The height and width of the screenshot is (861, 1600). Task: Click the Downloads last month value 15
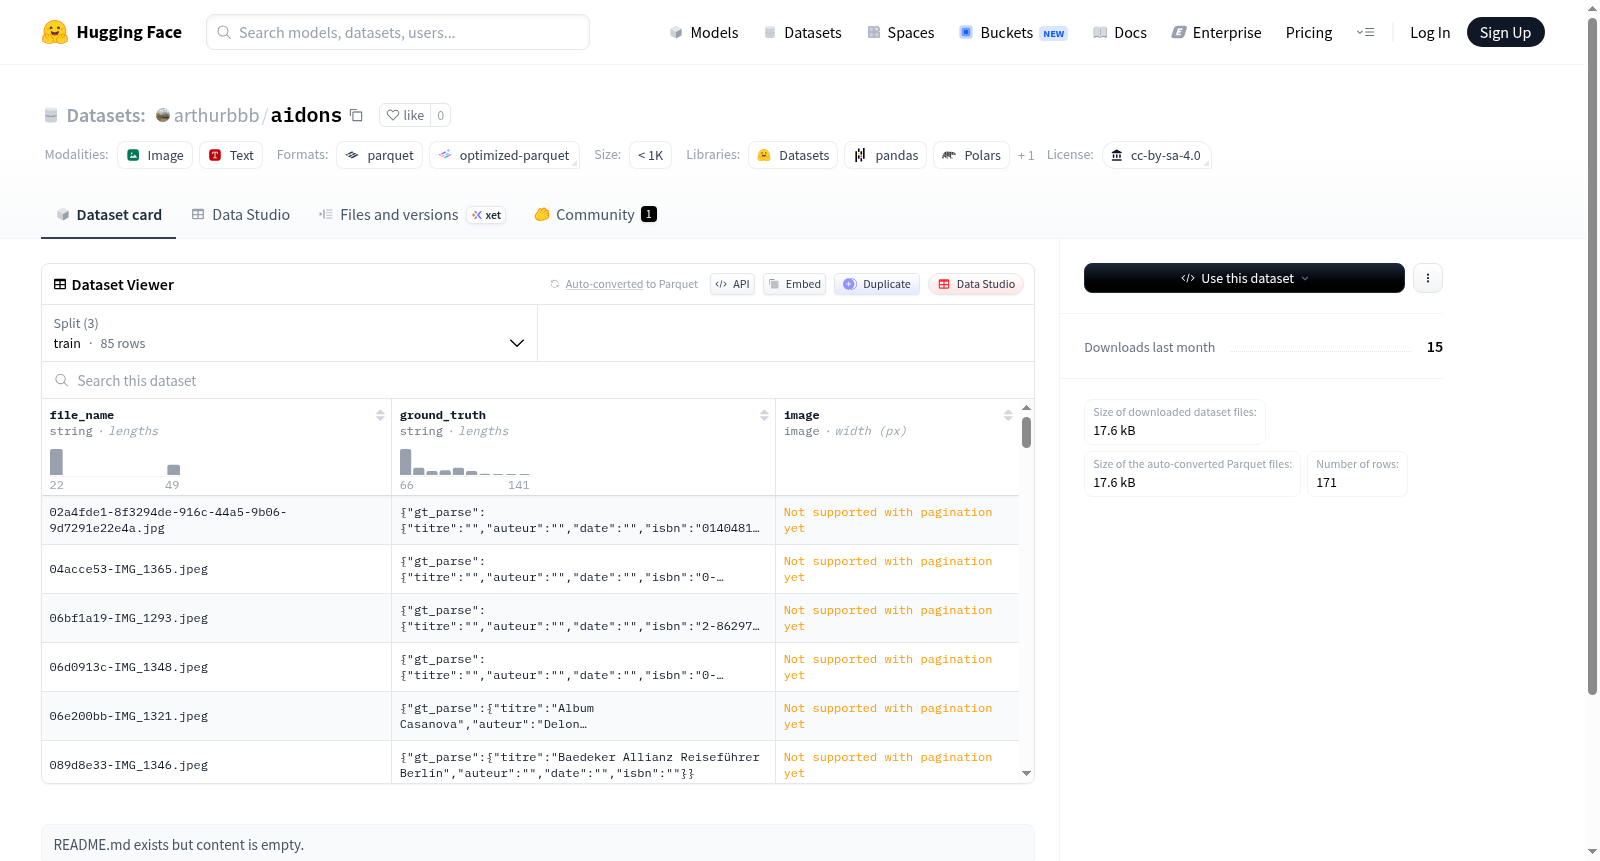(x=1435, y=347)
